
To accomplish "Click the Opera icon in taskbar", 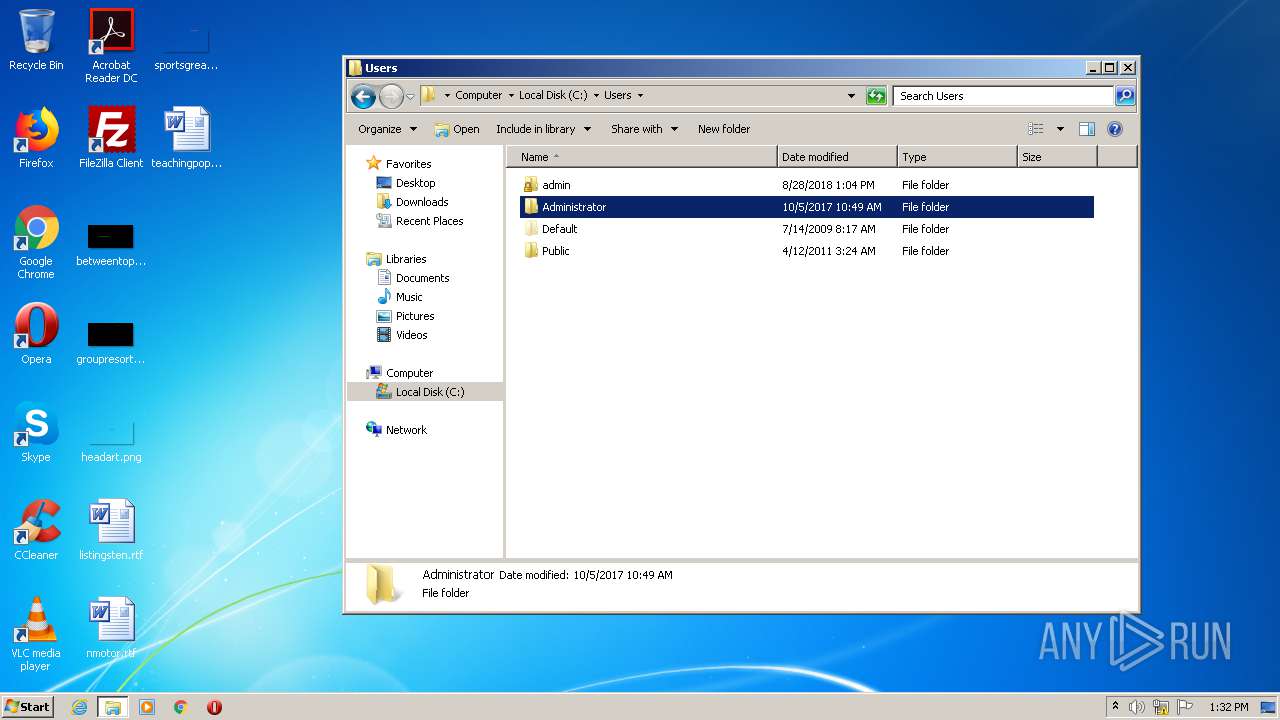I will click(x=214, y=707).
